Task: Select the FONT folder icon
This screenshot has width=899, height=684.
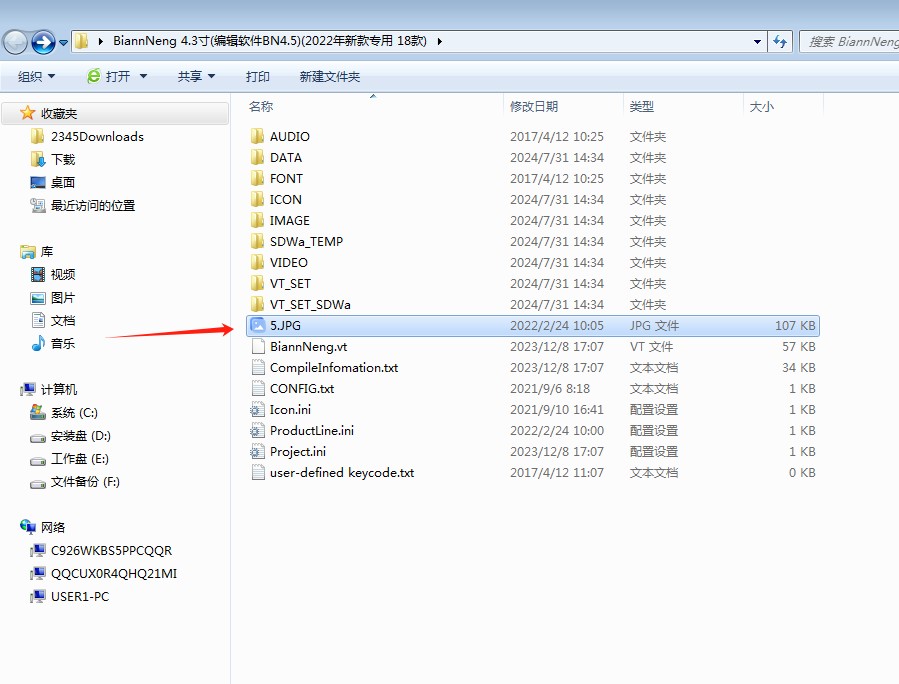Action: tap(257, 178)
